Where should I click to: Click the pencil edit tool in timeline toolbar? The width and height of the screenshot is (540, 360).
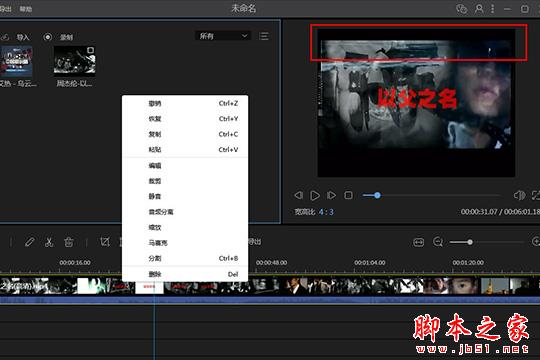point(30,242)
